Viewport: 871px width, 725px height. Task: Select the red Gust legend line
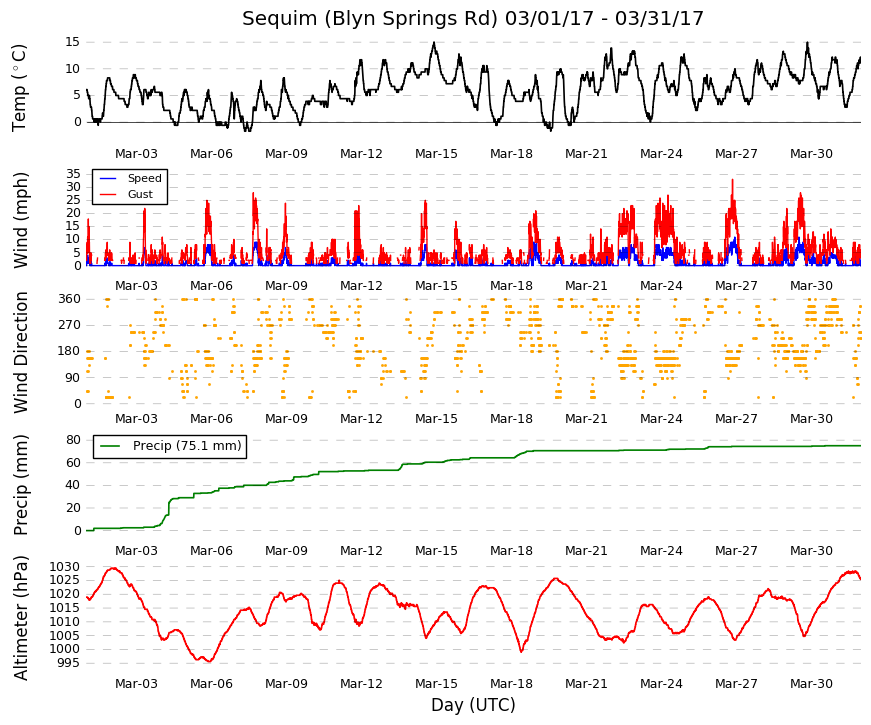[108, 194]
